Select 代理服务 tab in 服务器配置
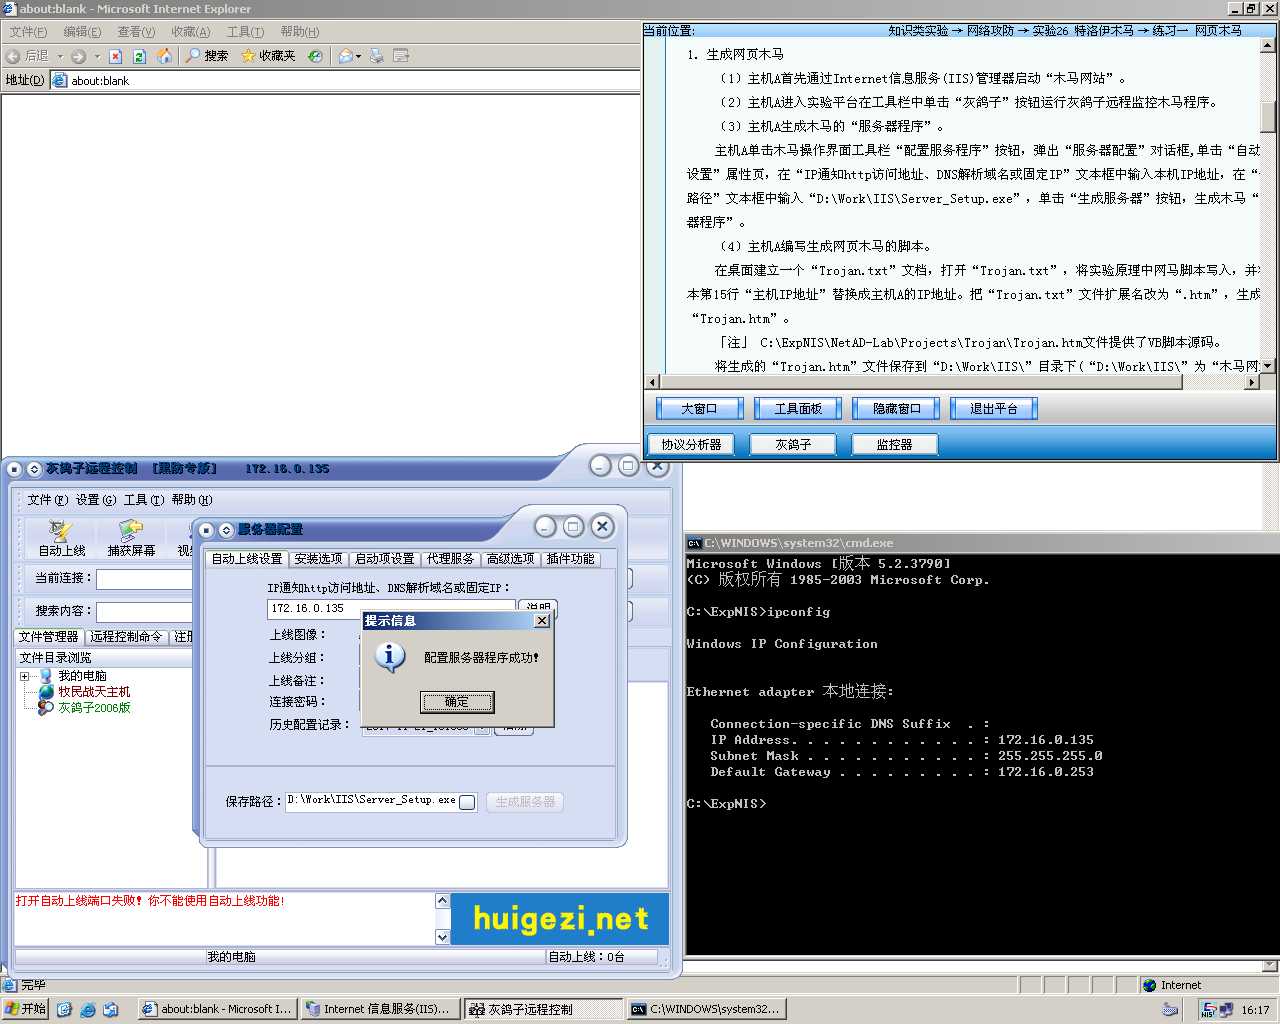1280x1024 pixels. click(x=450, y=559)
